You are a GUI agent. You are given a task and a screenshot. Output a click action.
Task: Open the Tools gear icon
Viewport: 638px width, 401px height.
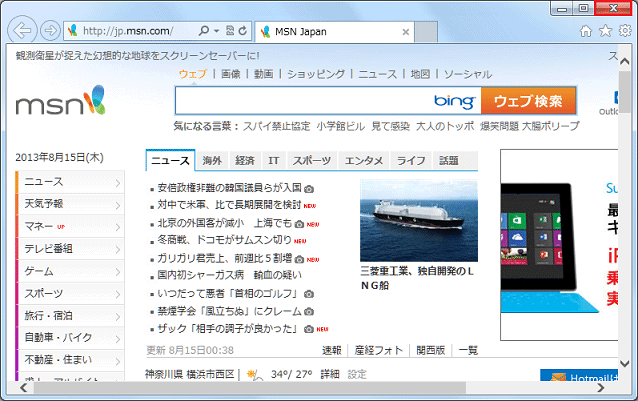point(625,31)
